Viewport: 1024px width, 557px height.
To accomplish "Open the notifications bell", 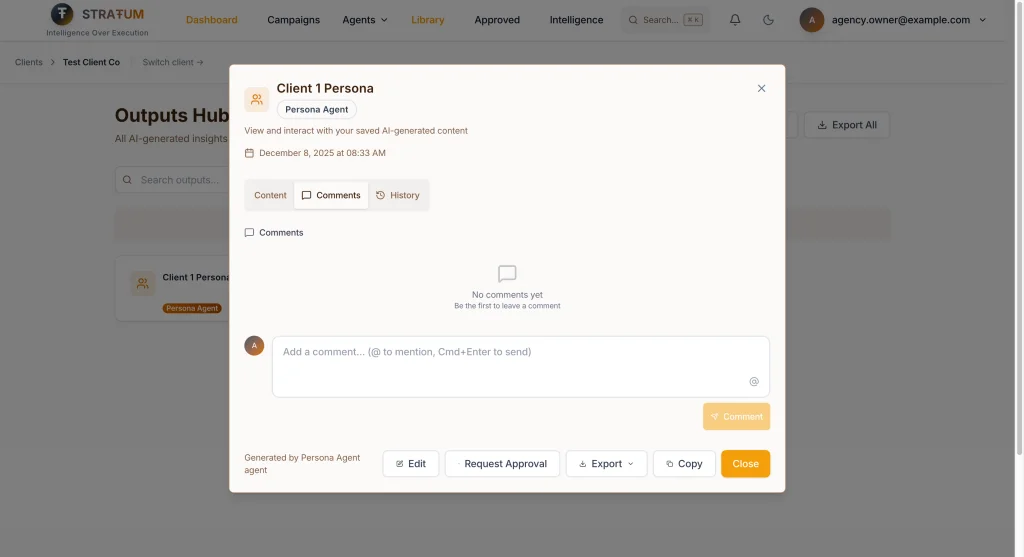I will pos(735,20).
